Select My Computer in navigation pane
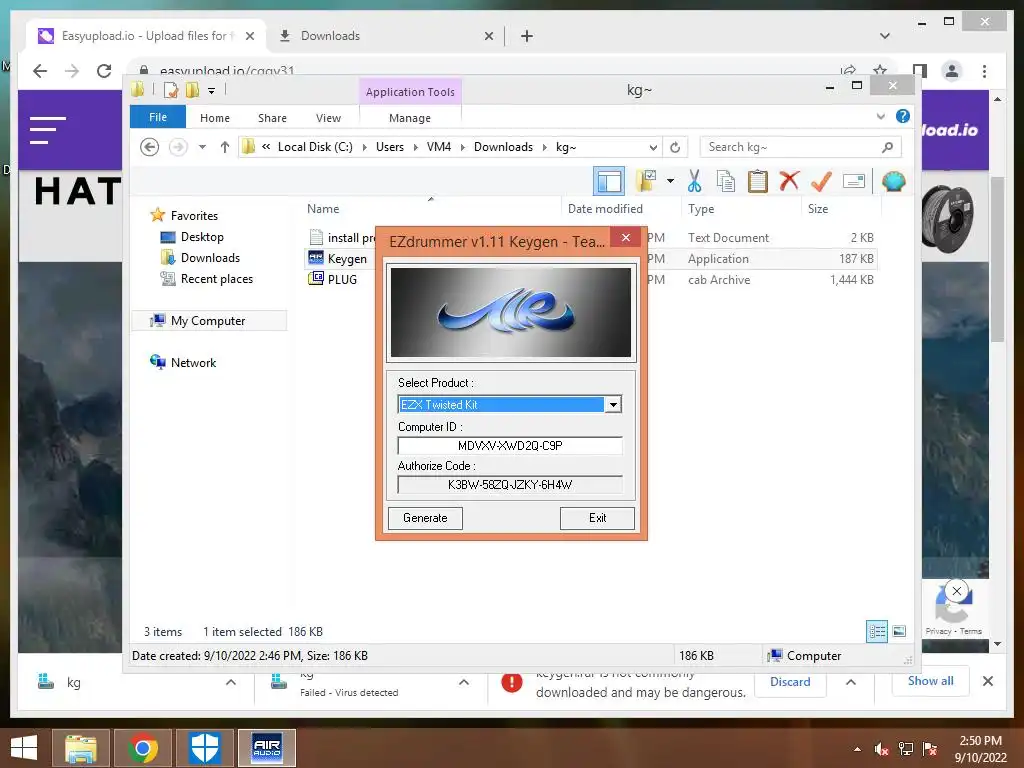 (x=208, y=321)
